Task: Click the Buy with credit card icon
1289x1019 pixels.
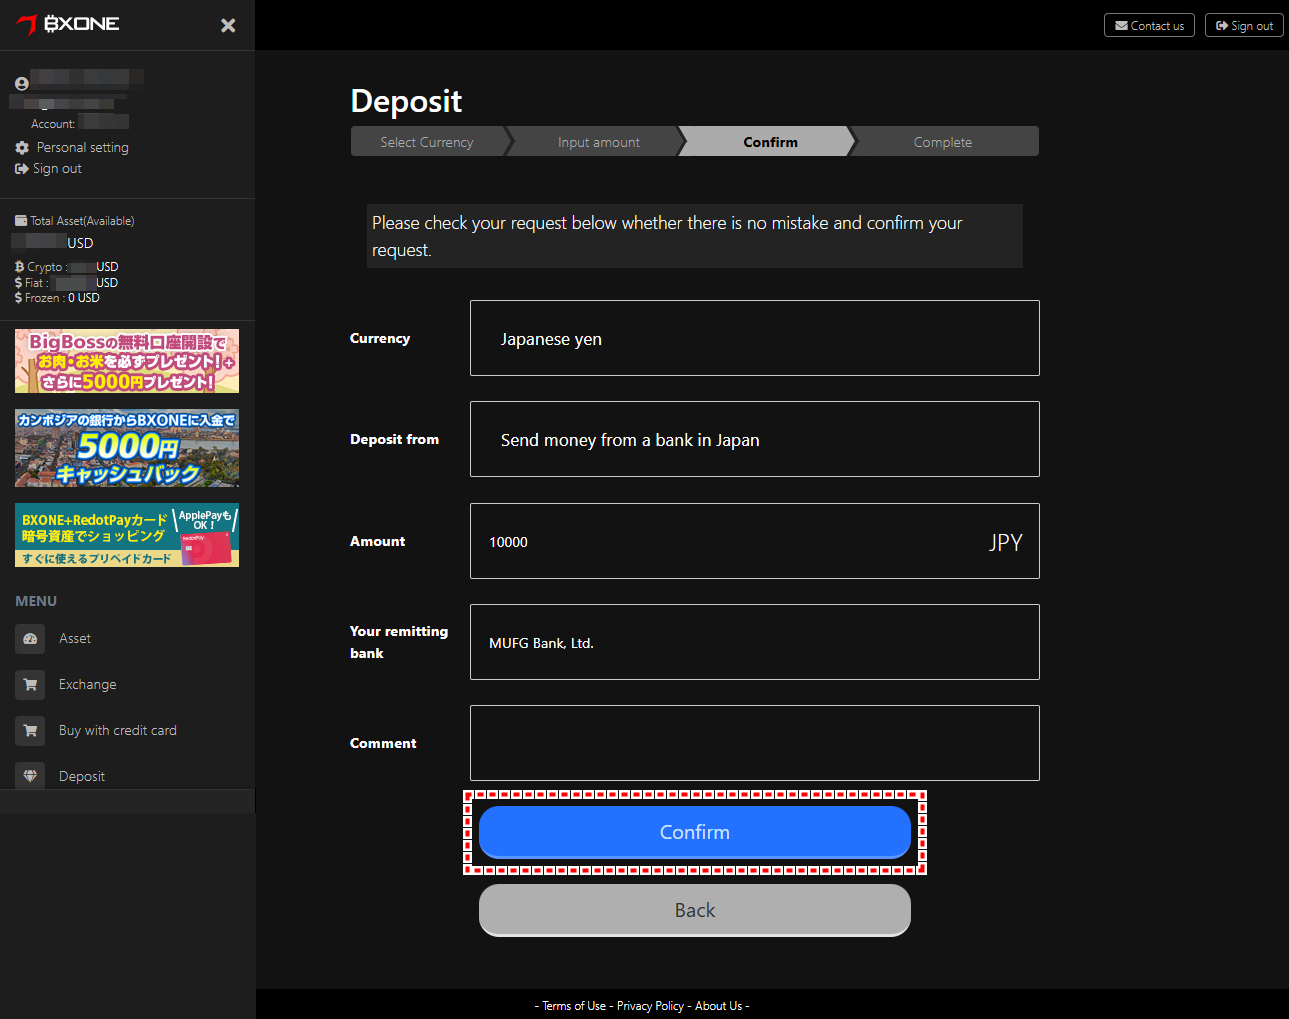Action: [30, 731]
